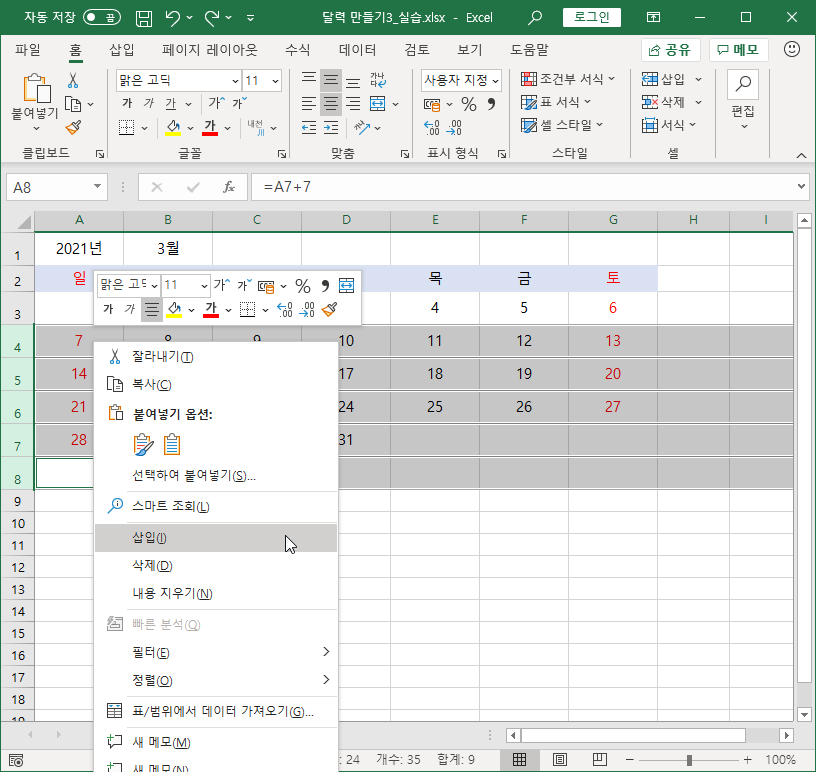Collapse the ribbon with the chevron
This screenshot has width=816, height=772.
pos(801,155)
